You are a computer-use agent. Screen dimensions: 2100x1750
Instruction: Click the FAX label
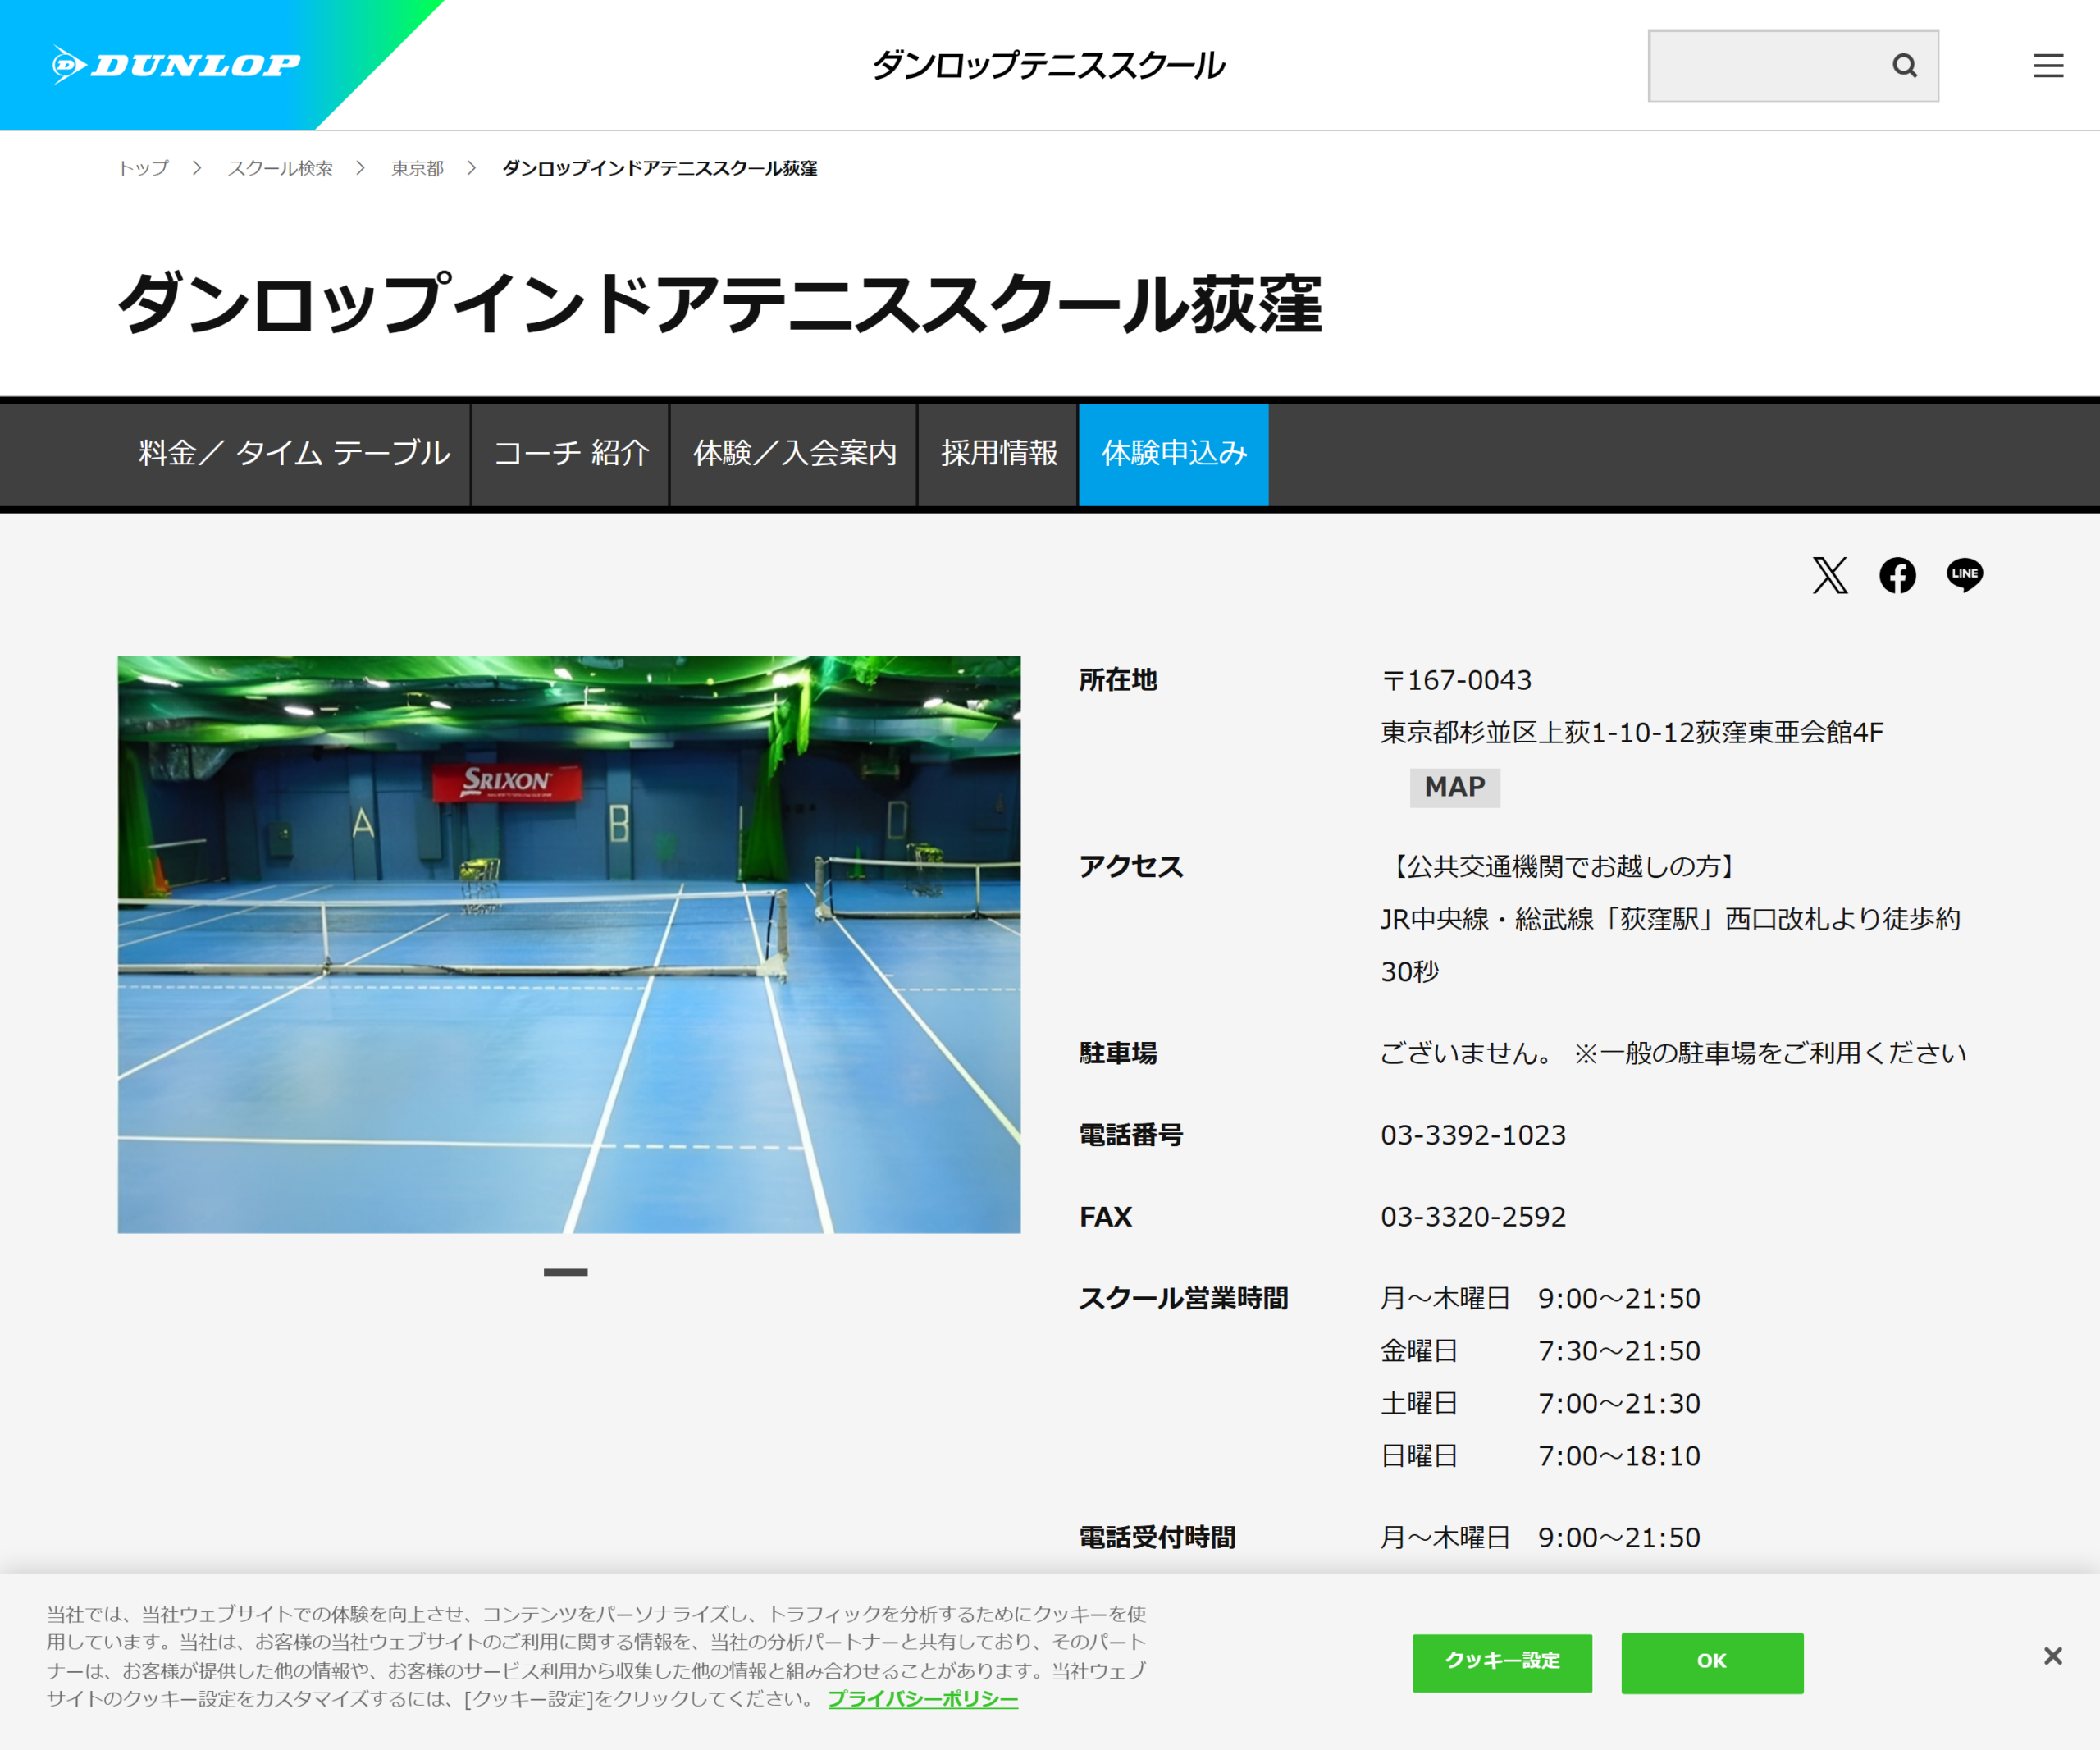[x=1105, y=1217]
